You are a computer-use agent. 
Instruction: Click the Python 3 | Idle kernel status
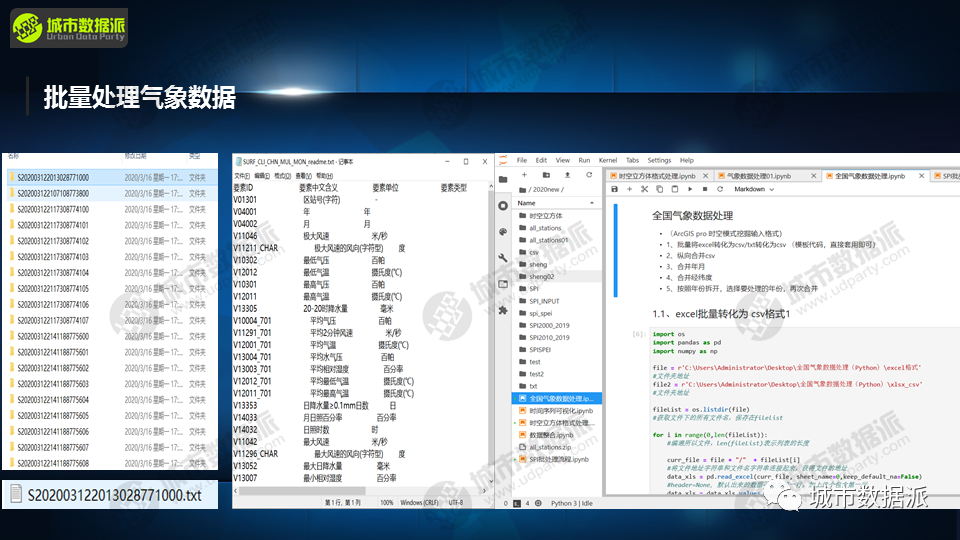(x=571, y=503)
